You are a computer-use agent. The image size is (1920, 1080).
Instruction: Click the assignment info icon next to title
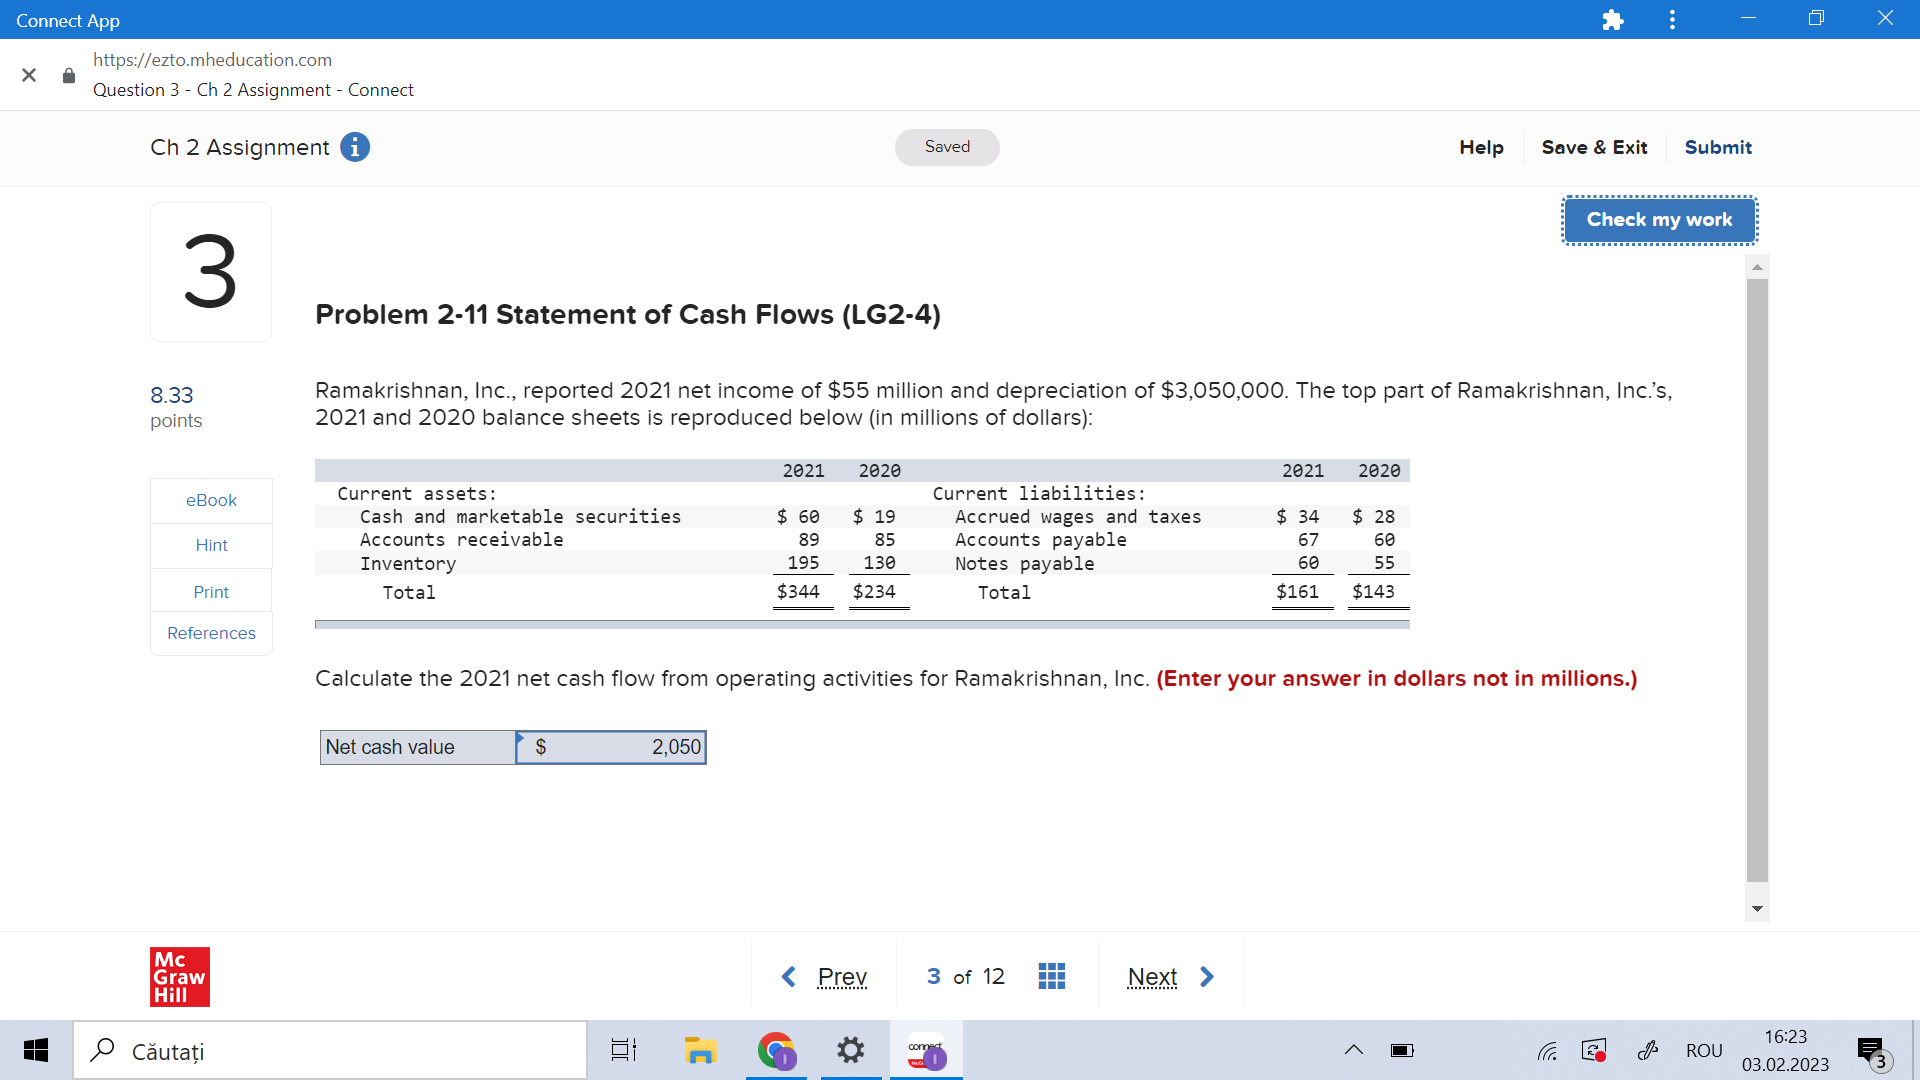pyautogui.click(x=355, y=147)
